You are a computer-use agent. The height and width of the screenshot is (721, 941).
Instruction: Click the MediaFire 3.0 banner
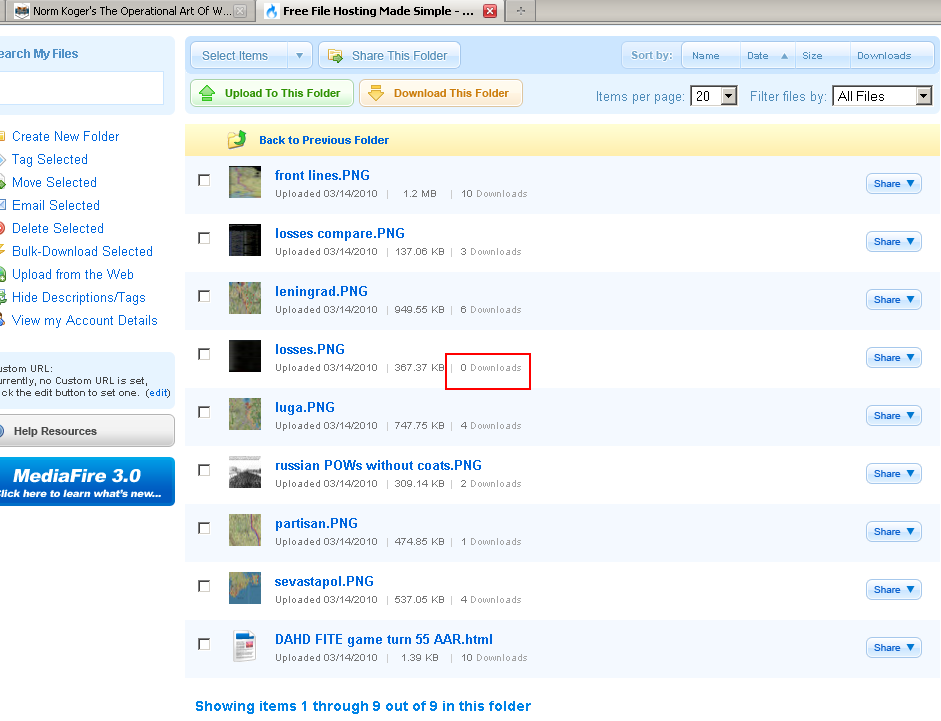click(87, 481)
